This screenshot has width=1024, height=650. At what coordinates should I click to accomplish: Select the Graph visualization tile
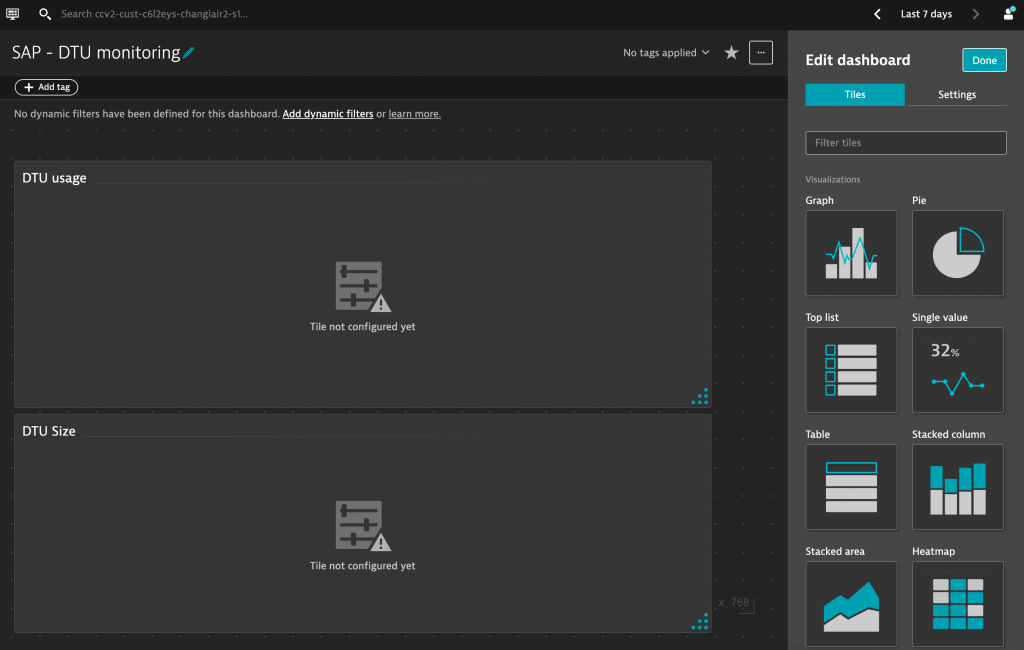[851, 253]
